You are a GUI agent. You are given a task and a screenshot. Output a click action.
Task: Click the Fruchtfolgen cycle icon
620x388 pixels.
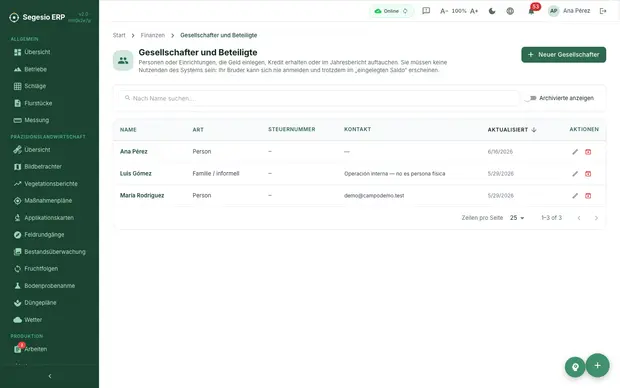(x=17, y=269)
